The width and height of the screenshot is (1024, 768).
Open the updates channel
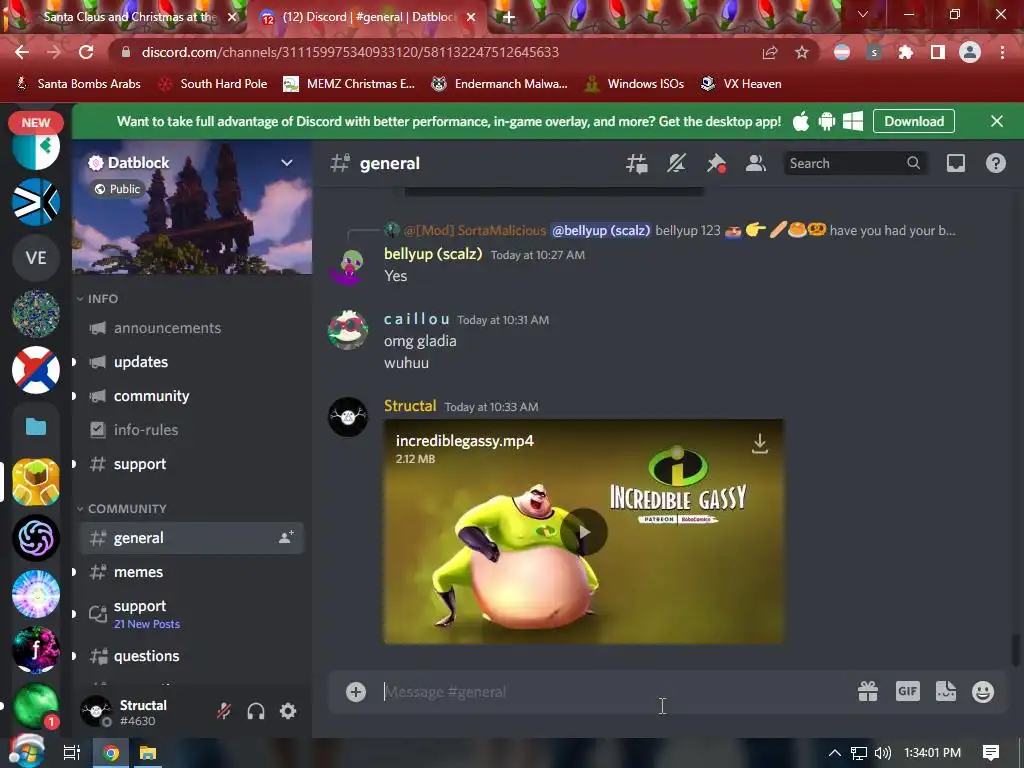192,362
